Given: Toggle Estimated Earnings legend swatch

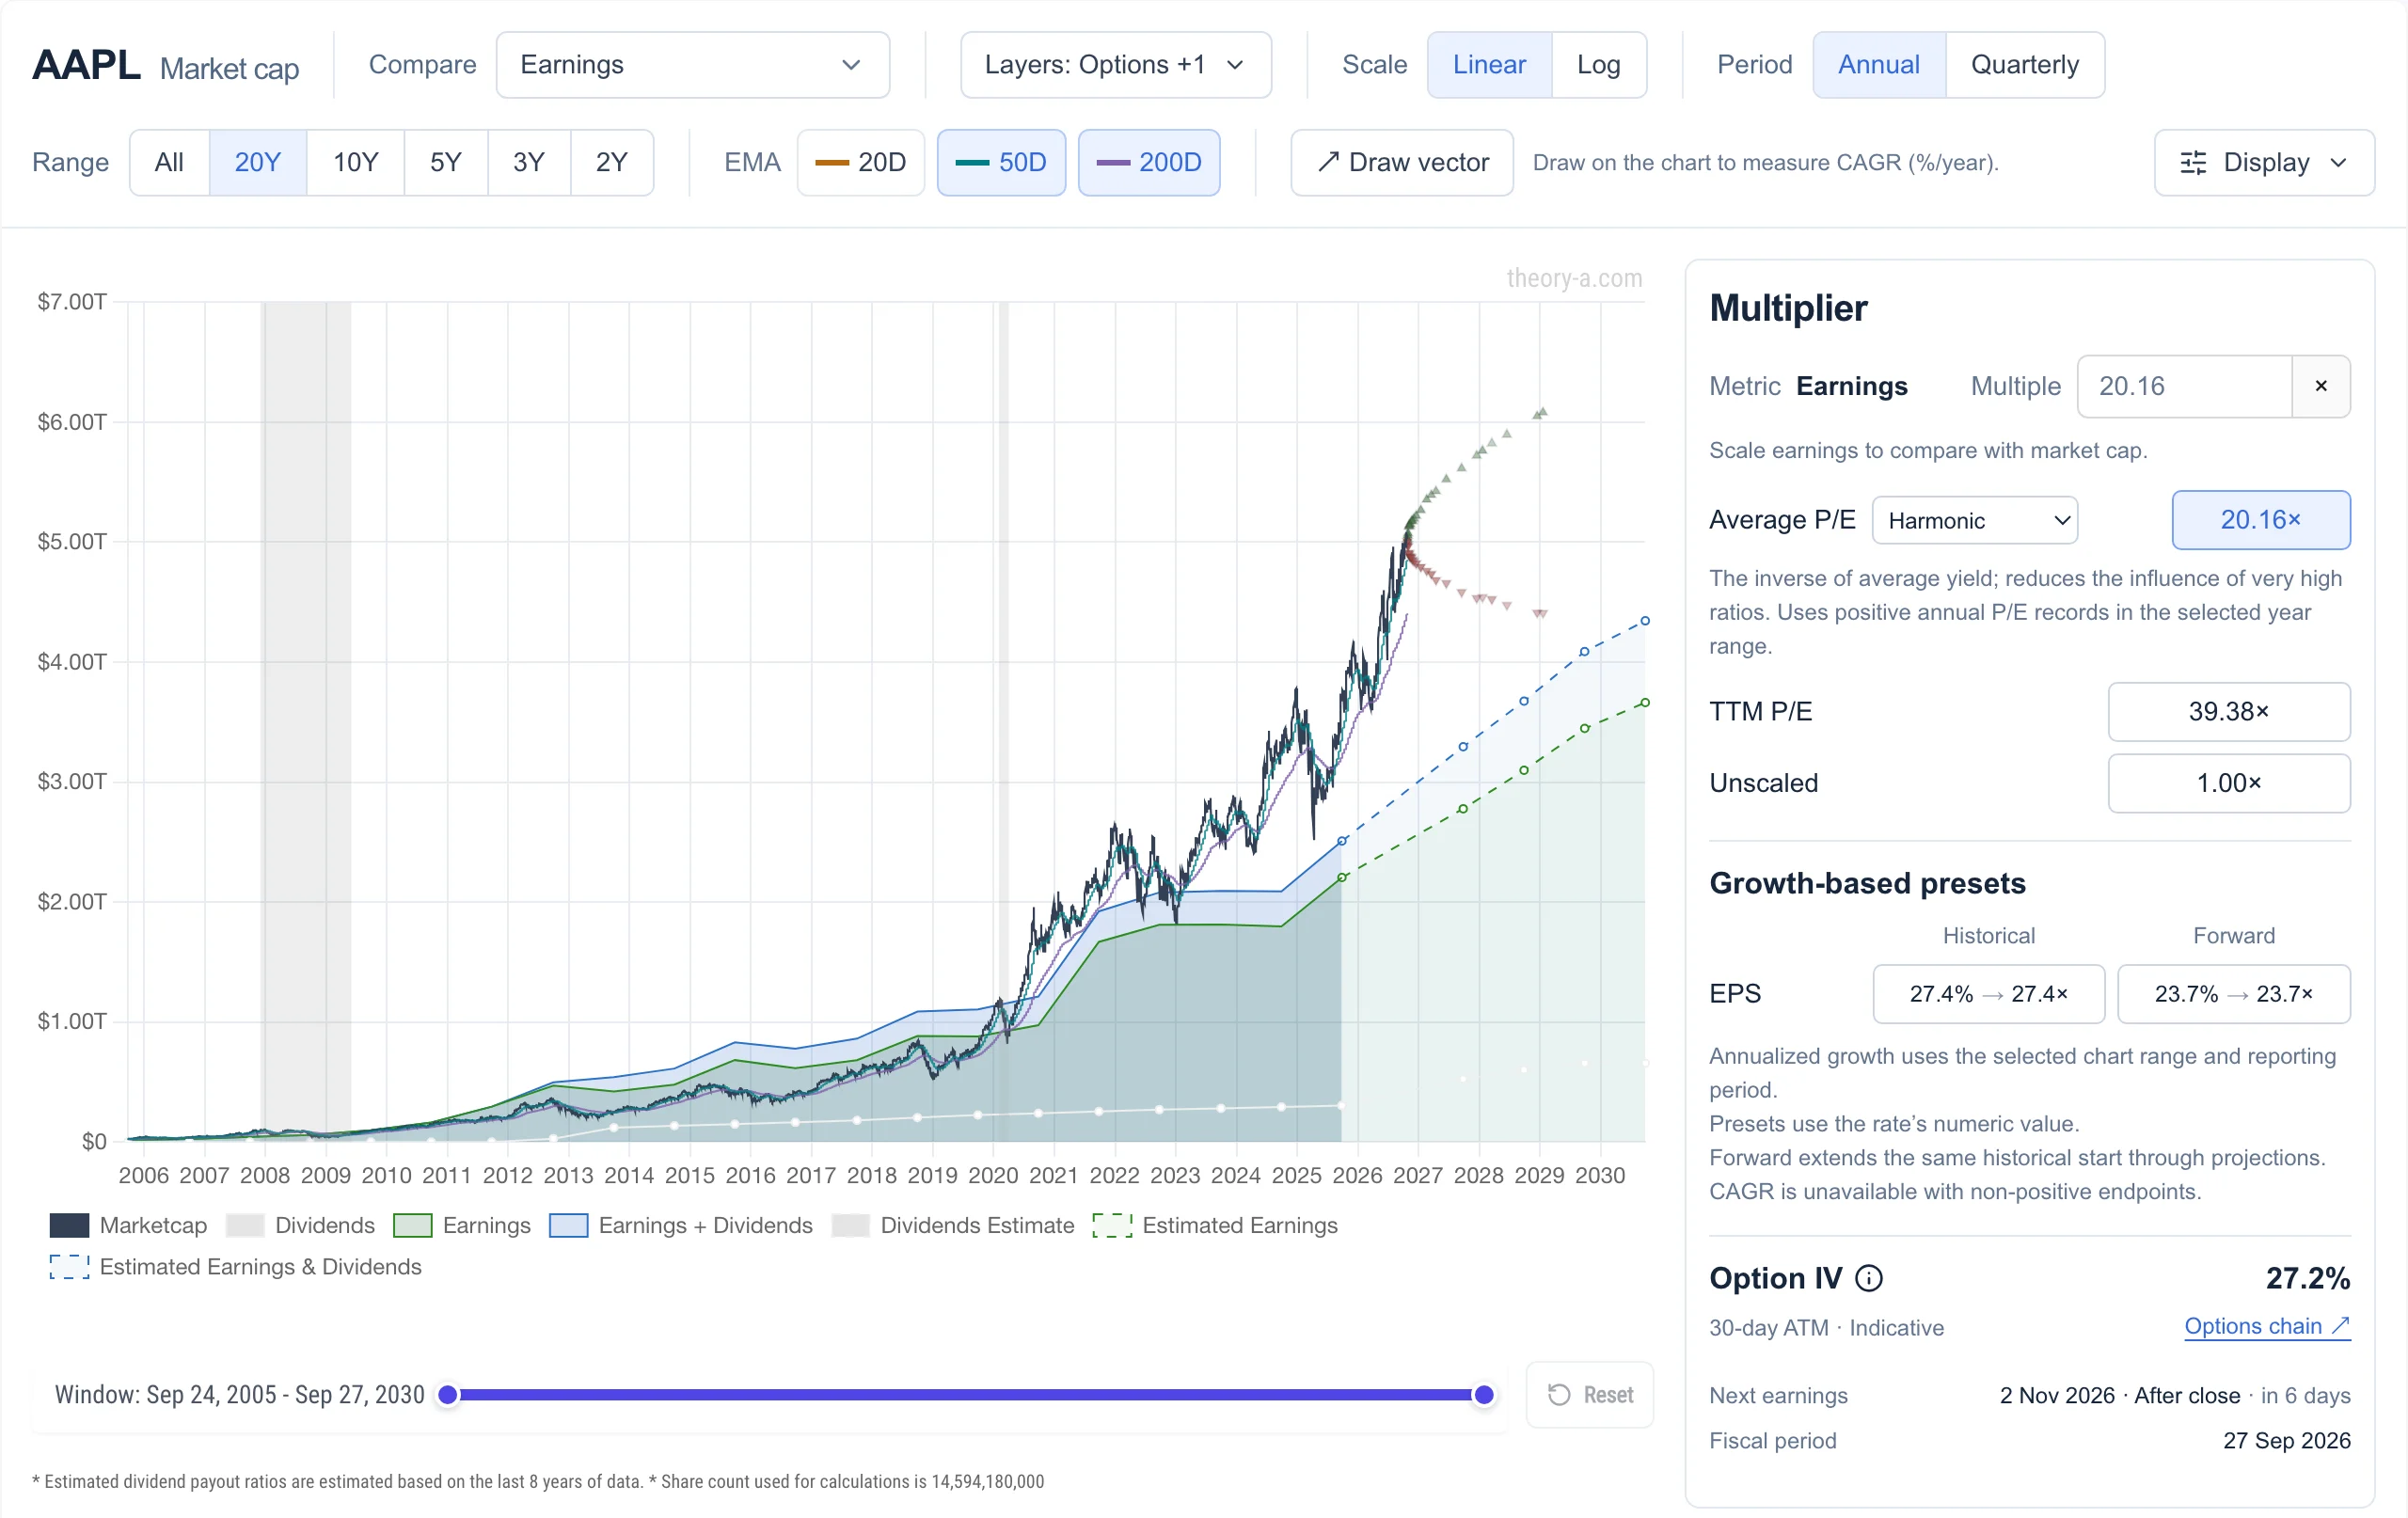Looking at the screenshot, I should pos(1112,1225).
